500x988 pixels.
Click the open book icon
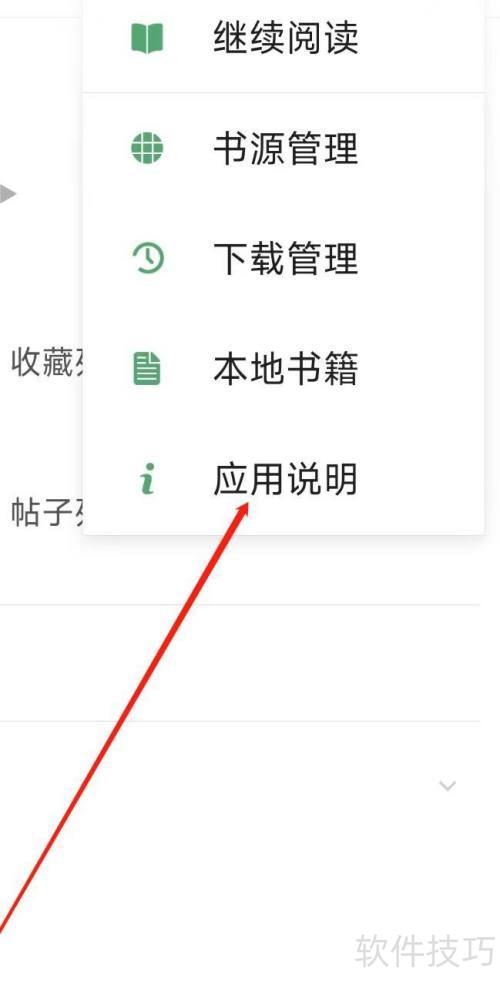point(147,38)
